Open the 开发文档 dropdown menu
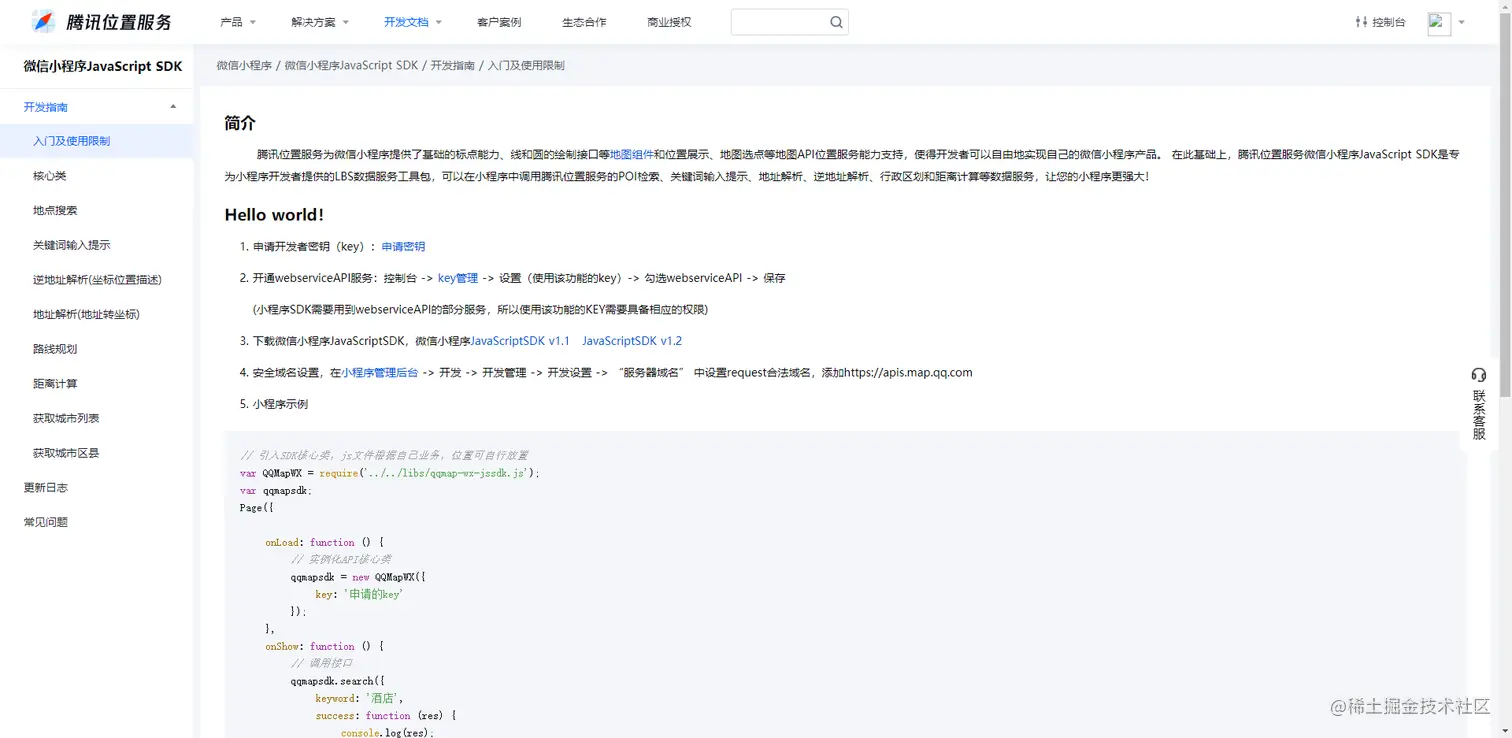 (413, 22)
